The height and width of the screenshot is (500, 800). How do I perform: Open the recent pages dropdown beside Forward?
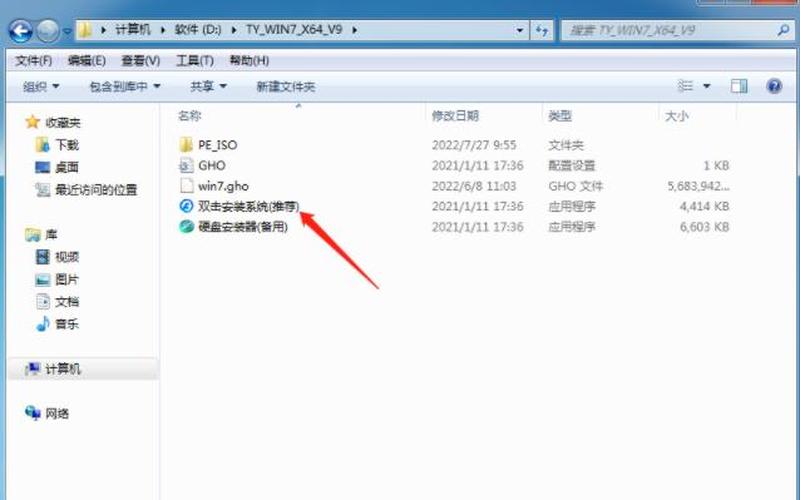[67, 32]
